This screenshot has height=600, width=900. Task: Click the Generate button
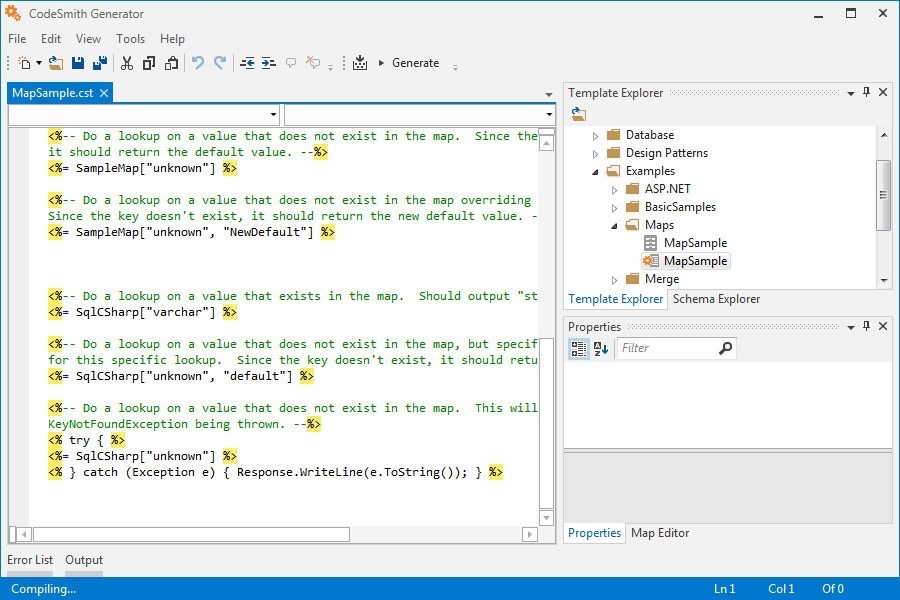[409, 63]
